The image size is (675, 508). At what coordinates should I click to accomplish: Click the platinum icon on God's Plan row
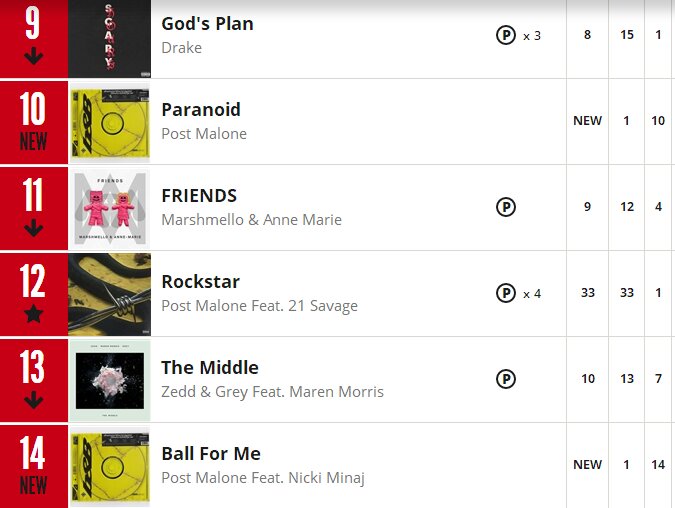click(x=506, y=36)
